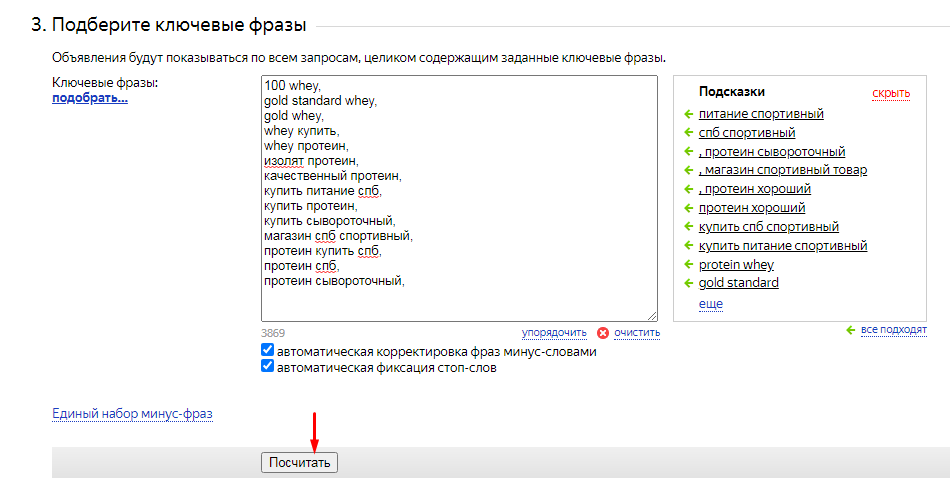Click green arrow beside «gold standard» hint
The width and height of the screenshot is (950, 478).
[688, 283]
